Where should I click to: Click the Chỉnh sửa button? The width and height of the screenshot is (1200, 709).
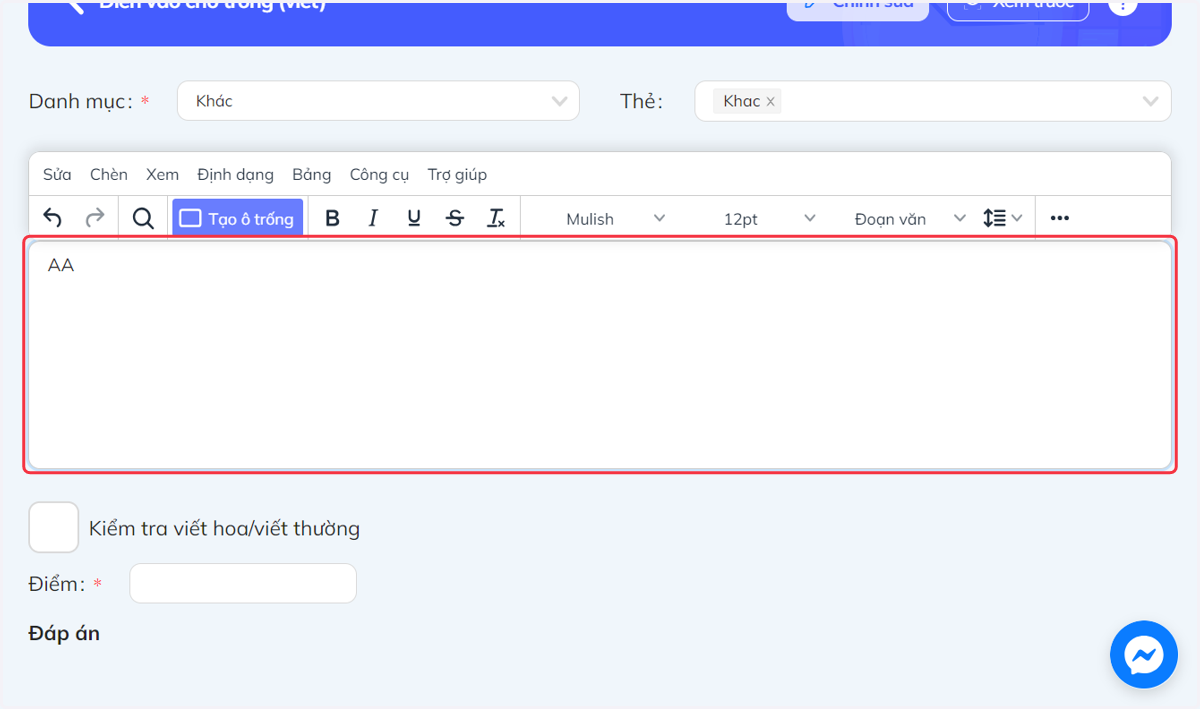click(x=858, y=8)
